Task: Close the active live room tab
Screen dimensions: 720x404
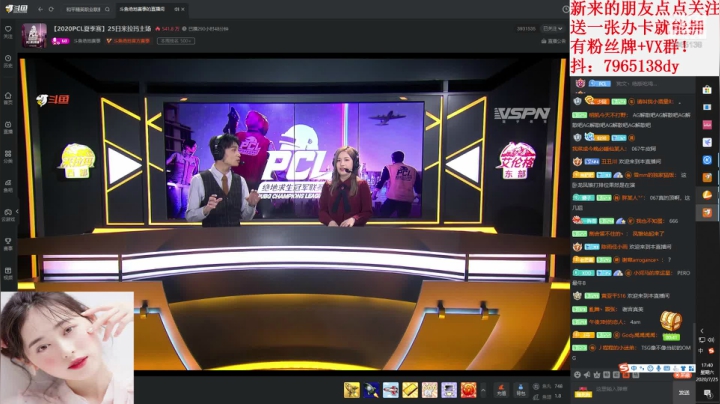Action: [183, 9]
